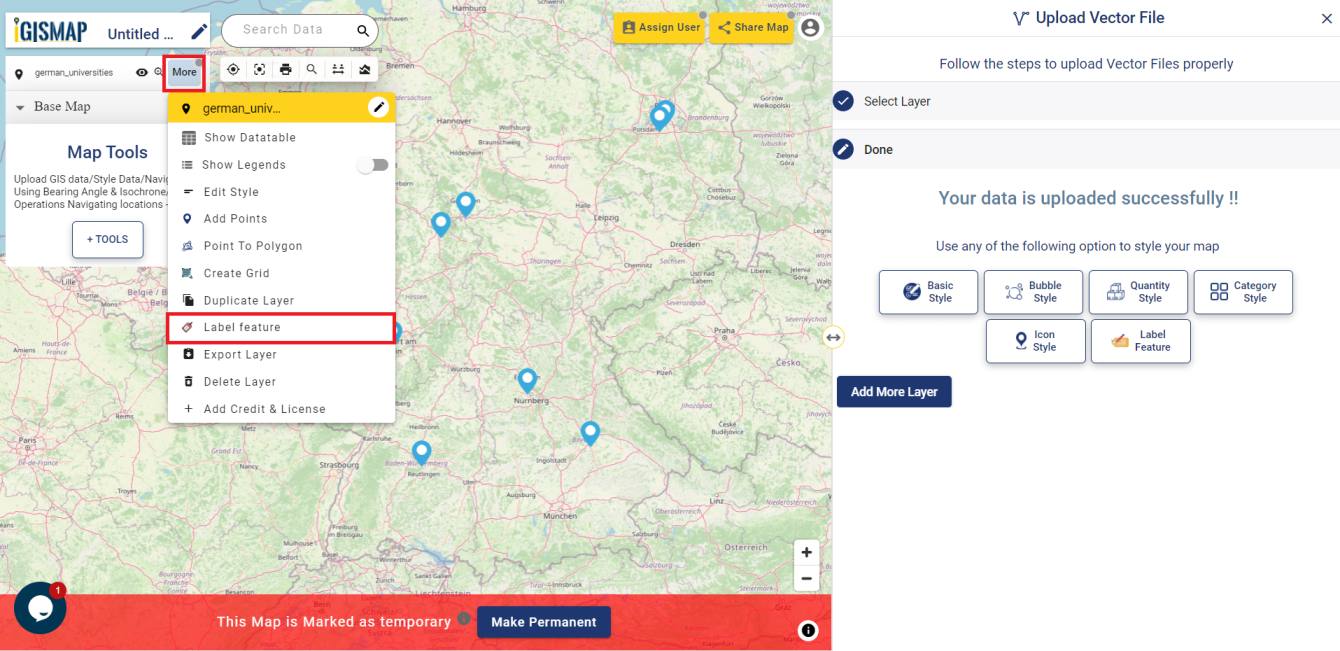Expand the user account avatar menu
1340x651 pixels.
point(808,27)
